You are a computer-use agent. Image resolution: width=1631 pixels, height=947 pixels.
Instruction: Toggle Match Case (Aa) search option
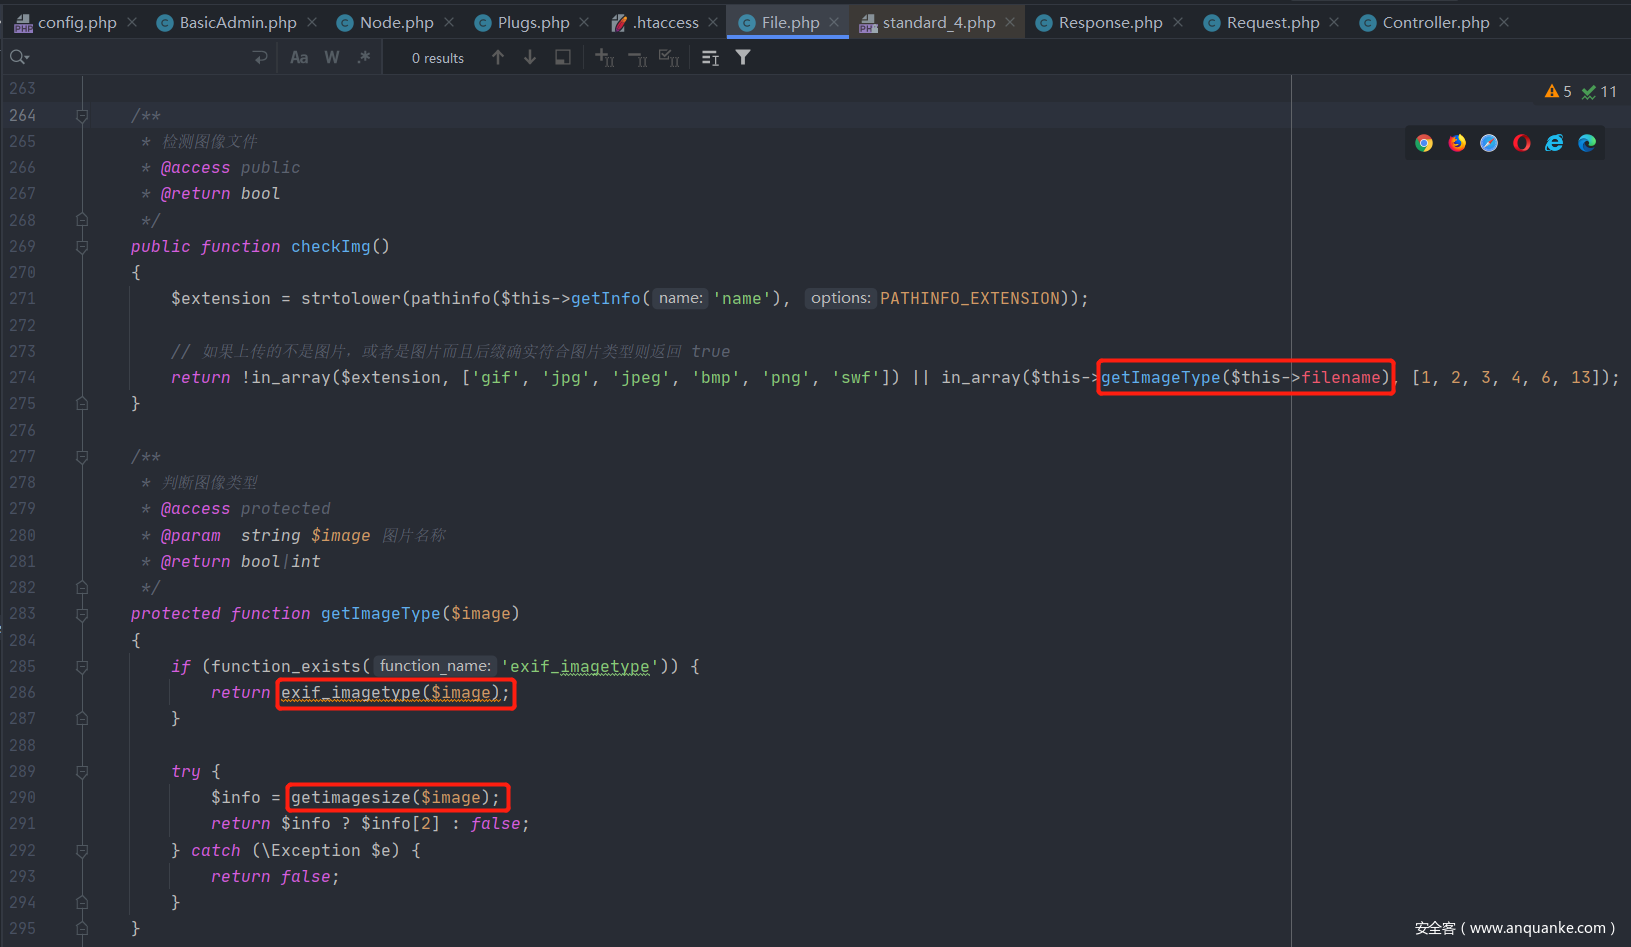coord(299,58)
